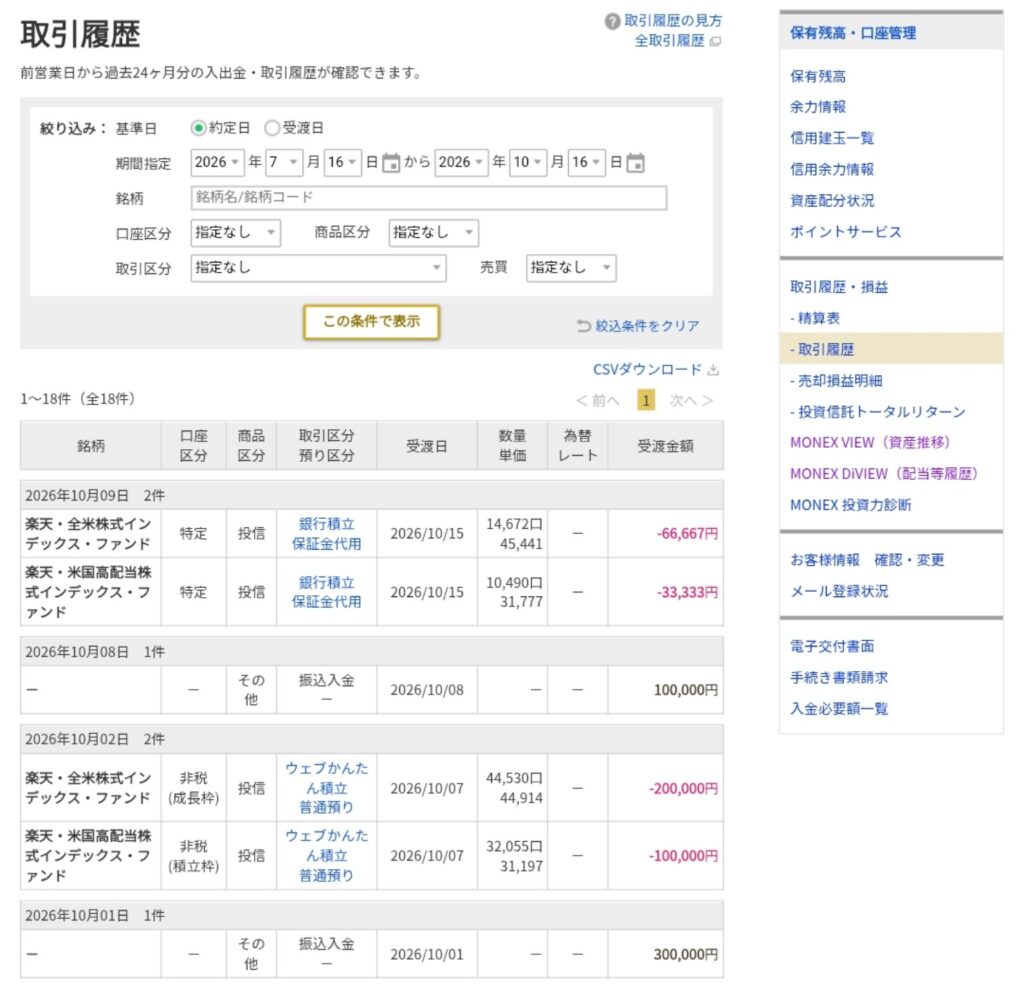Open メール登録状況 link
The image size is (1024, 985).
pyautogui.click(x=839, y=592)
